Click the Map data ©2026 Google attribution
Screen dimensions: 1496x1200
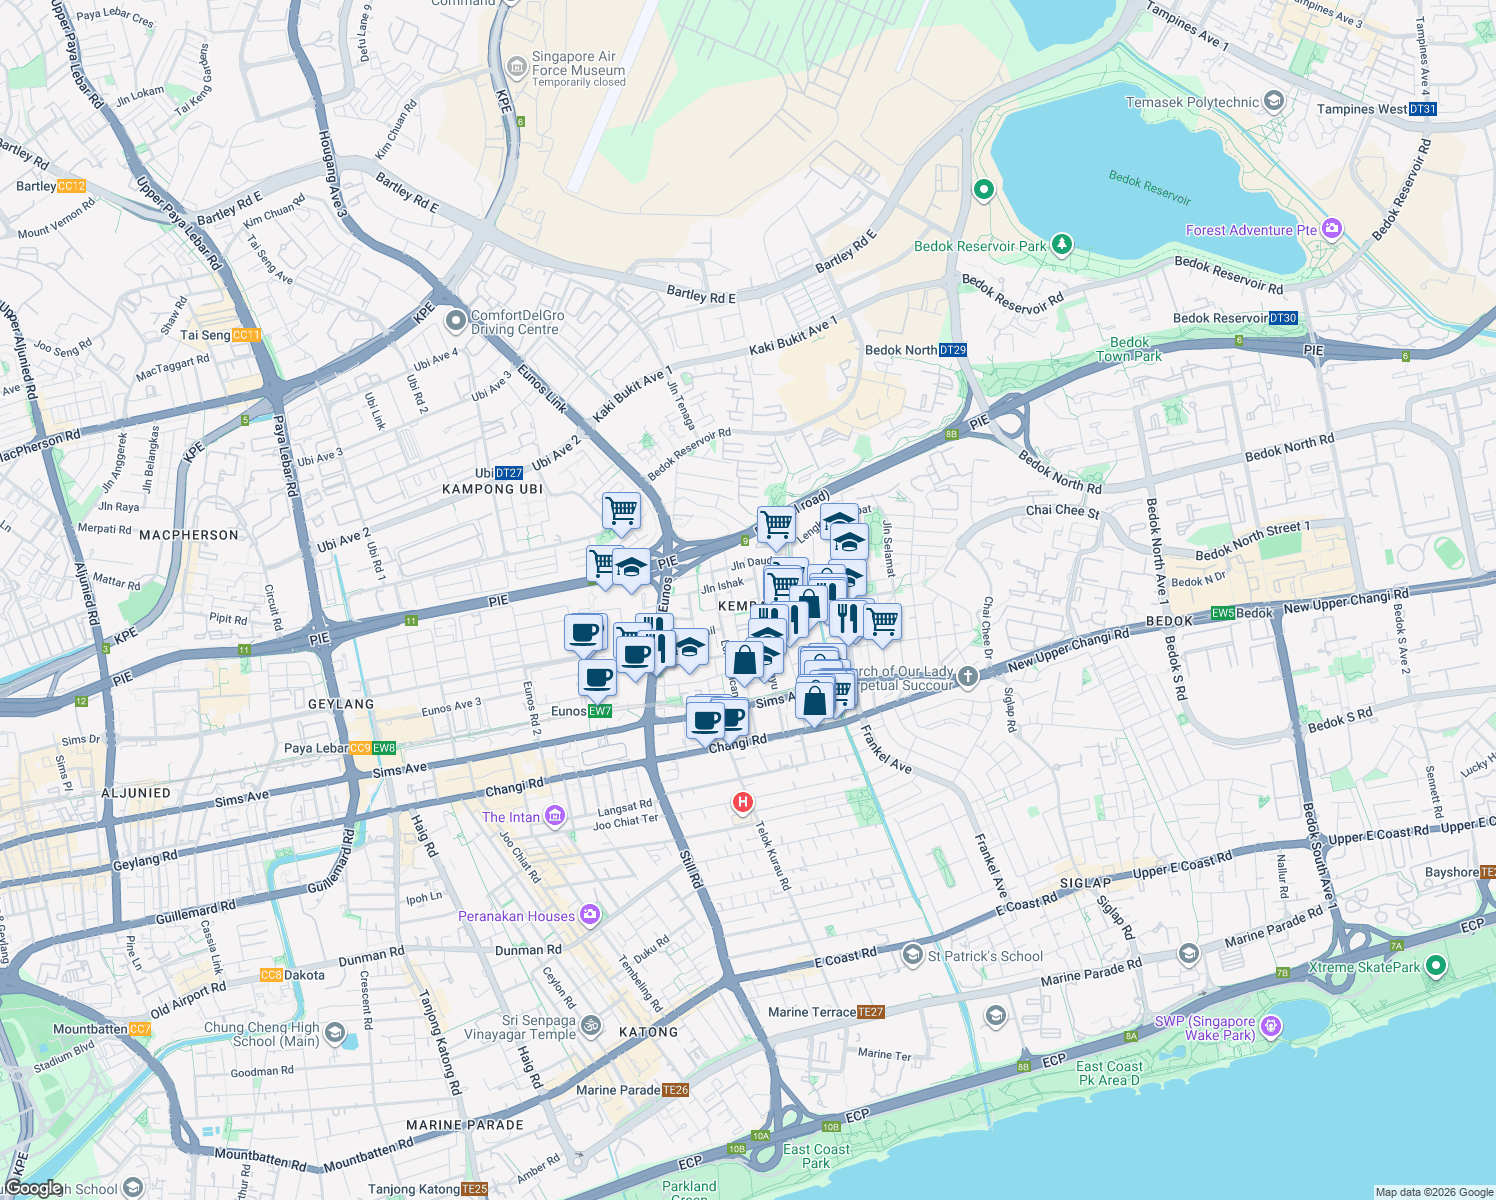[x=1433, y=1192]
